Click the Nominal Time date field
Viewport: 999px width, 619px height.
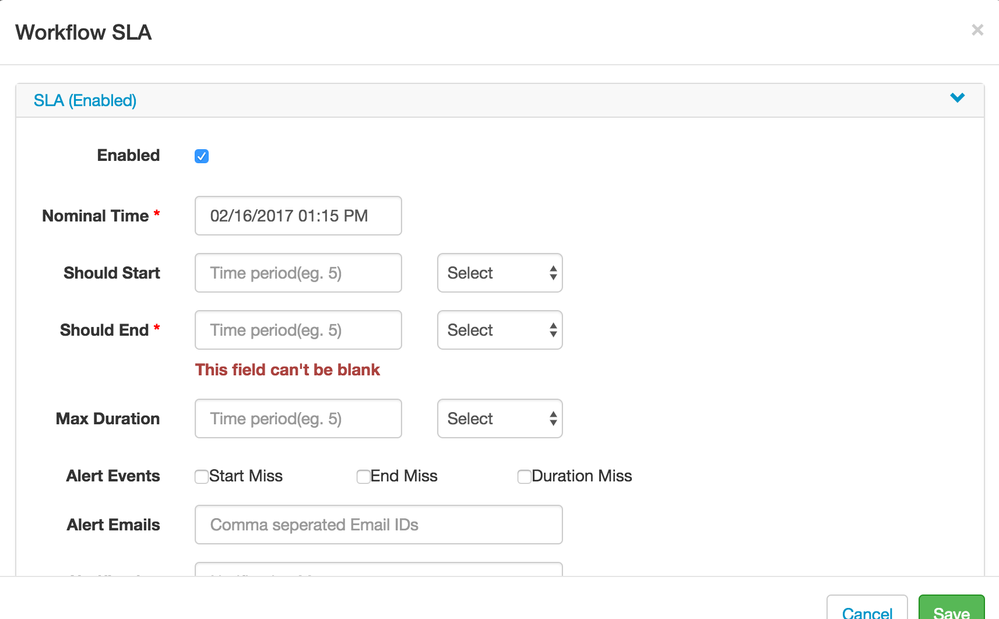[x=298, y=216]
